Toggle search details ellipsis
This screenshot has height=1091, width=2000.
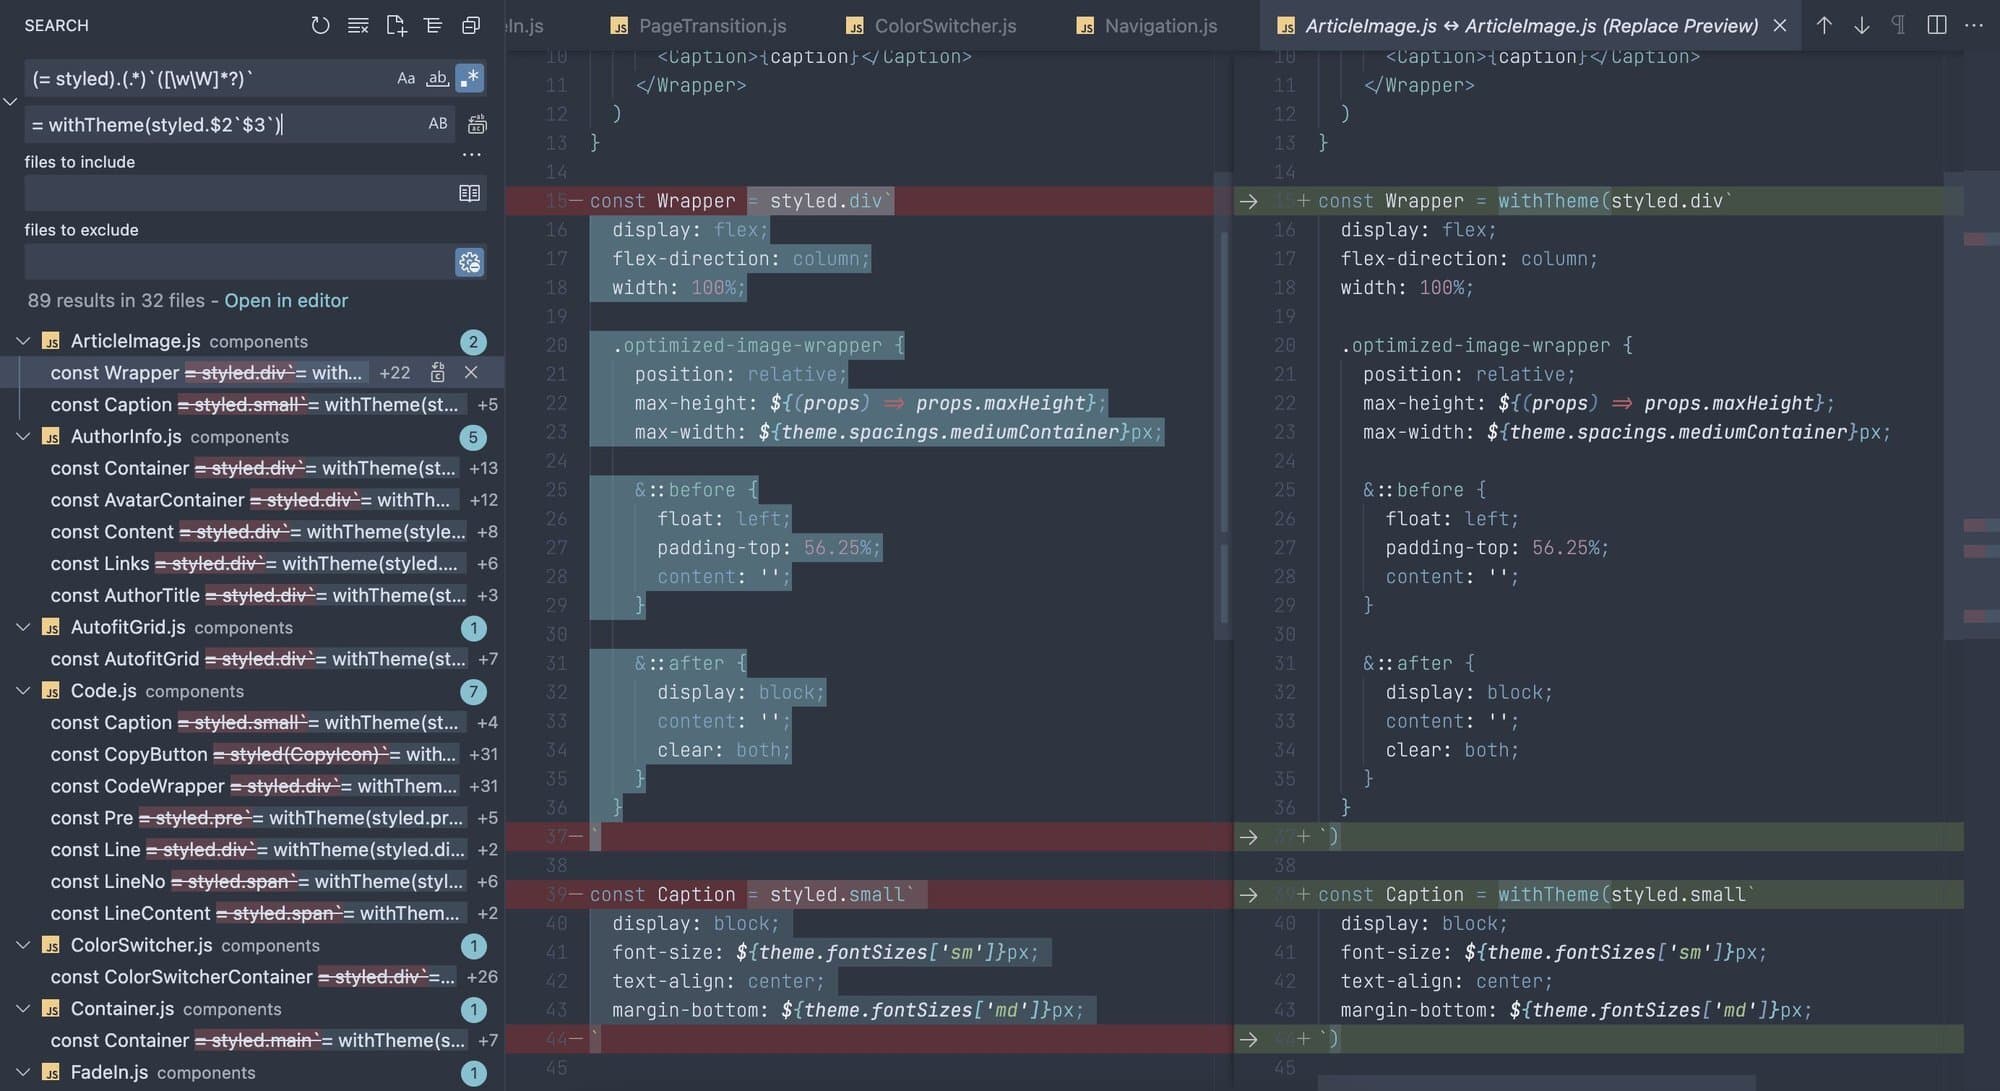point(472,155)
